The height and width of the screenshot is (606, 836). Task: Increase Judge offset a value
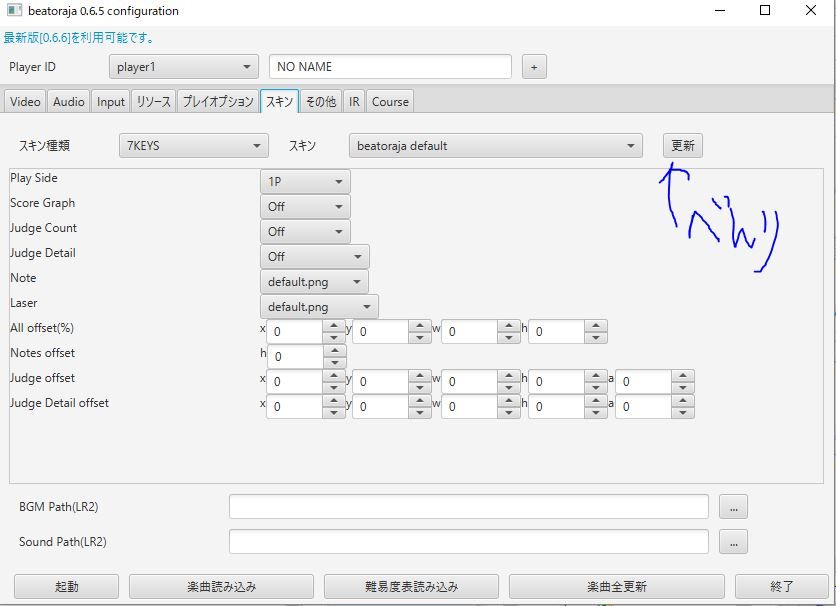(682, 376)
